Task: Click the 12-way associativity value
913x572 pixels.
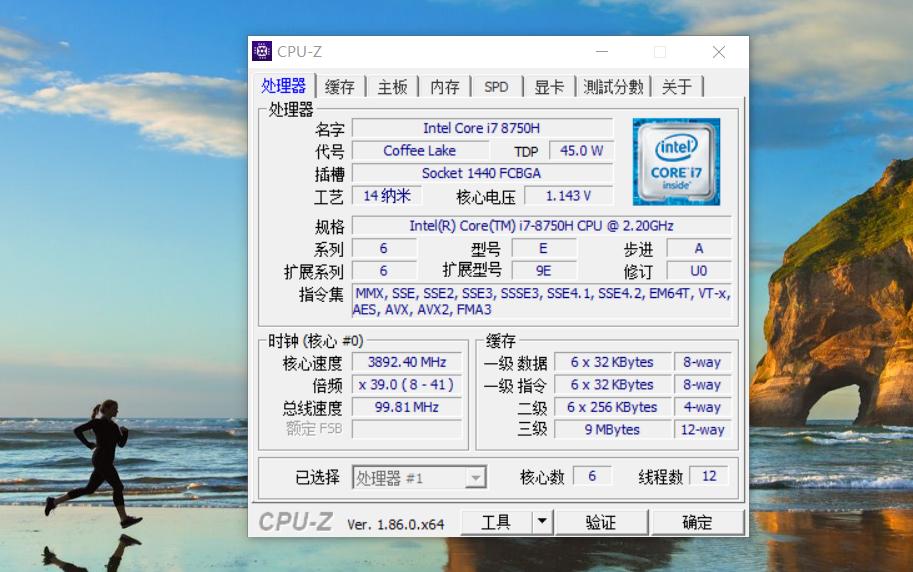Action: coord(703,429)
